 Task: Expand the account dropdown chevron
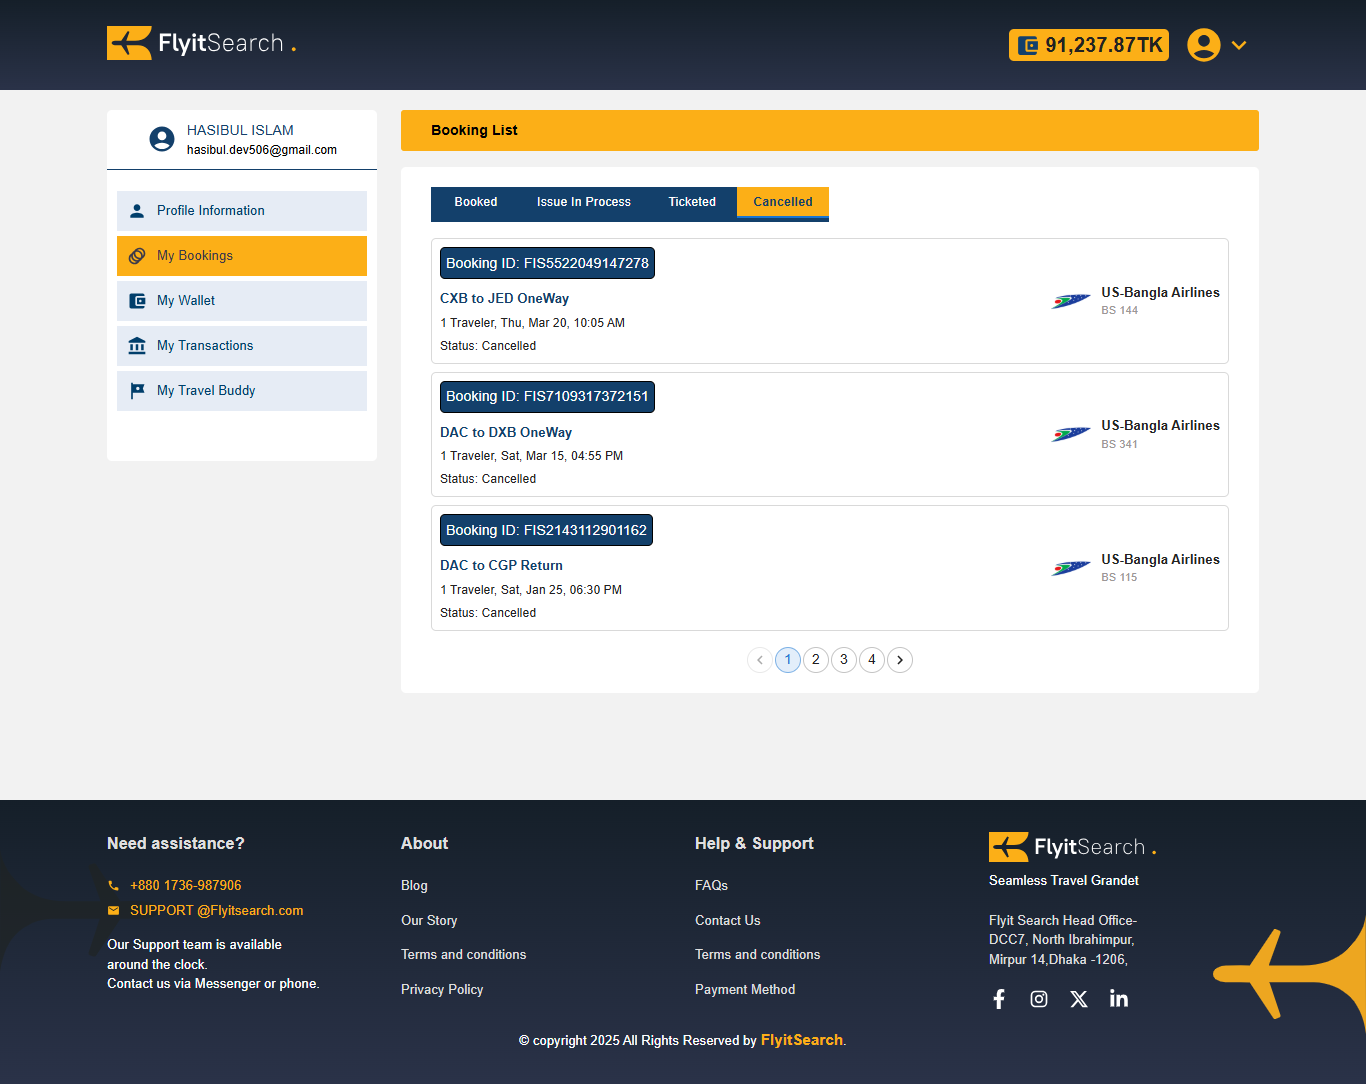1239,45
